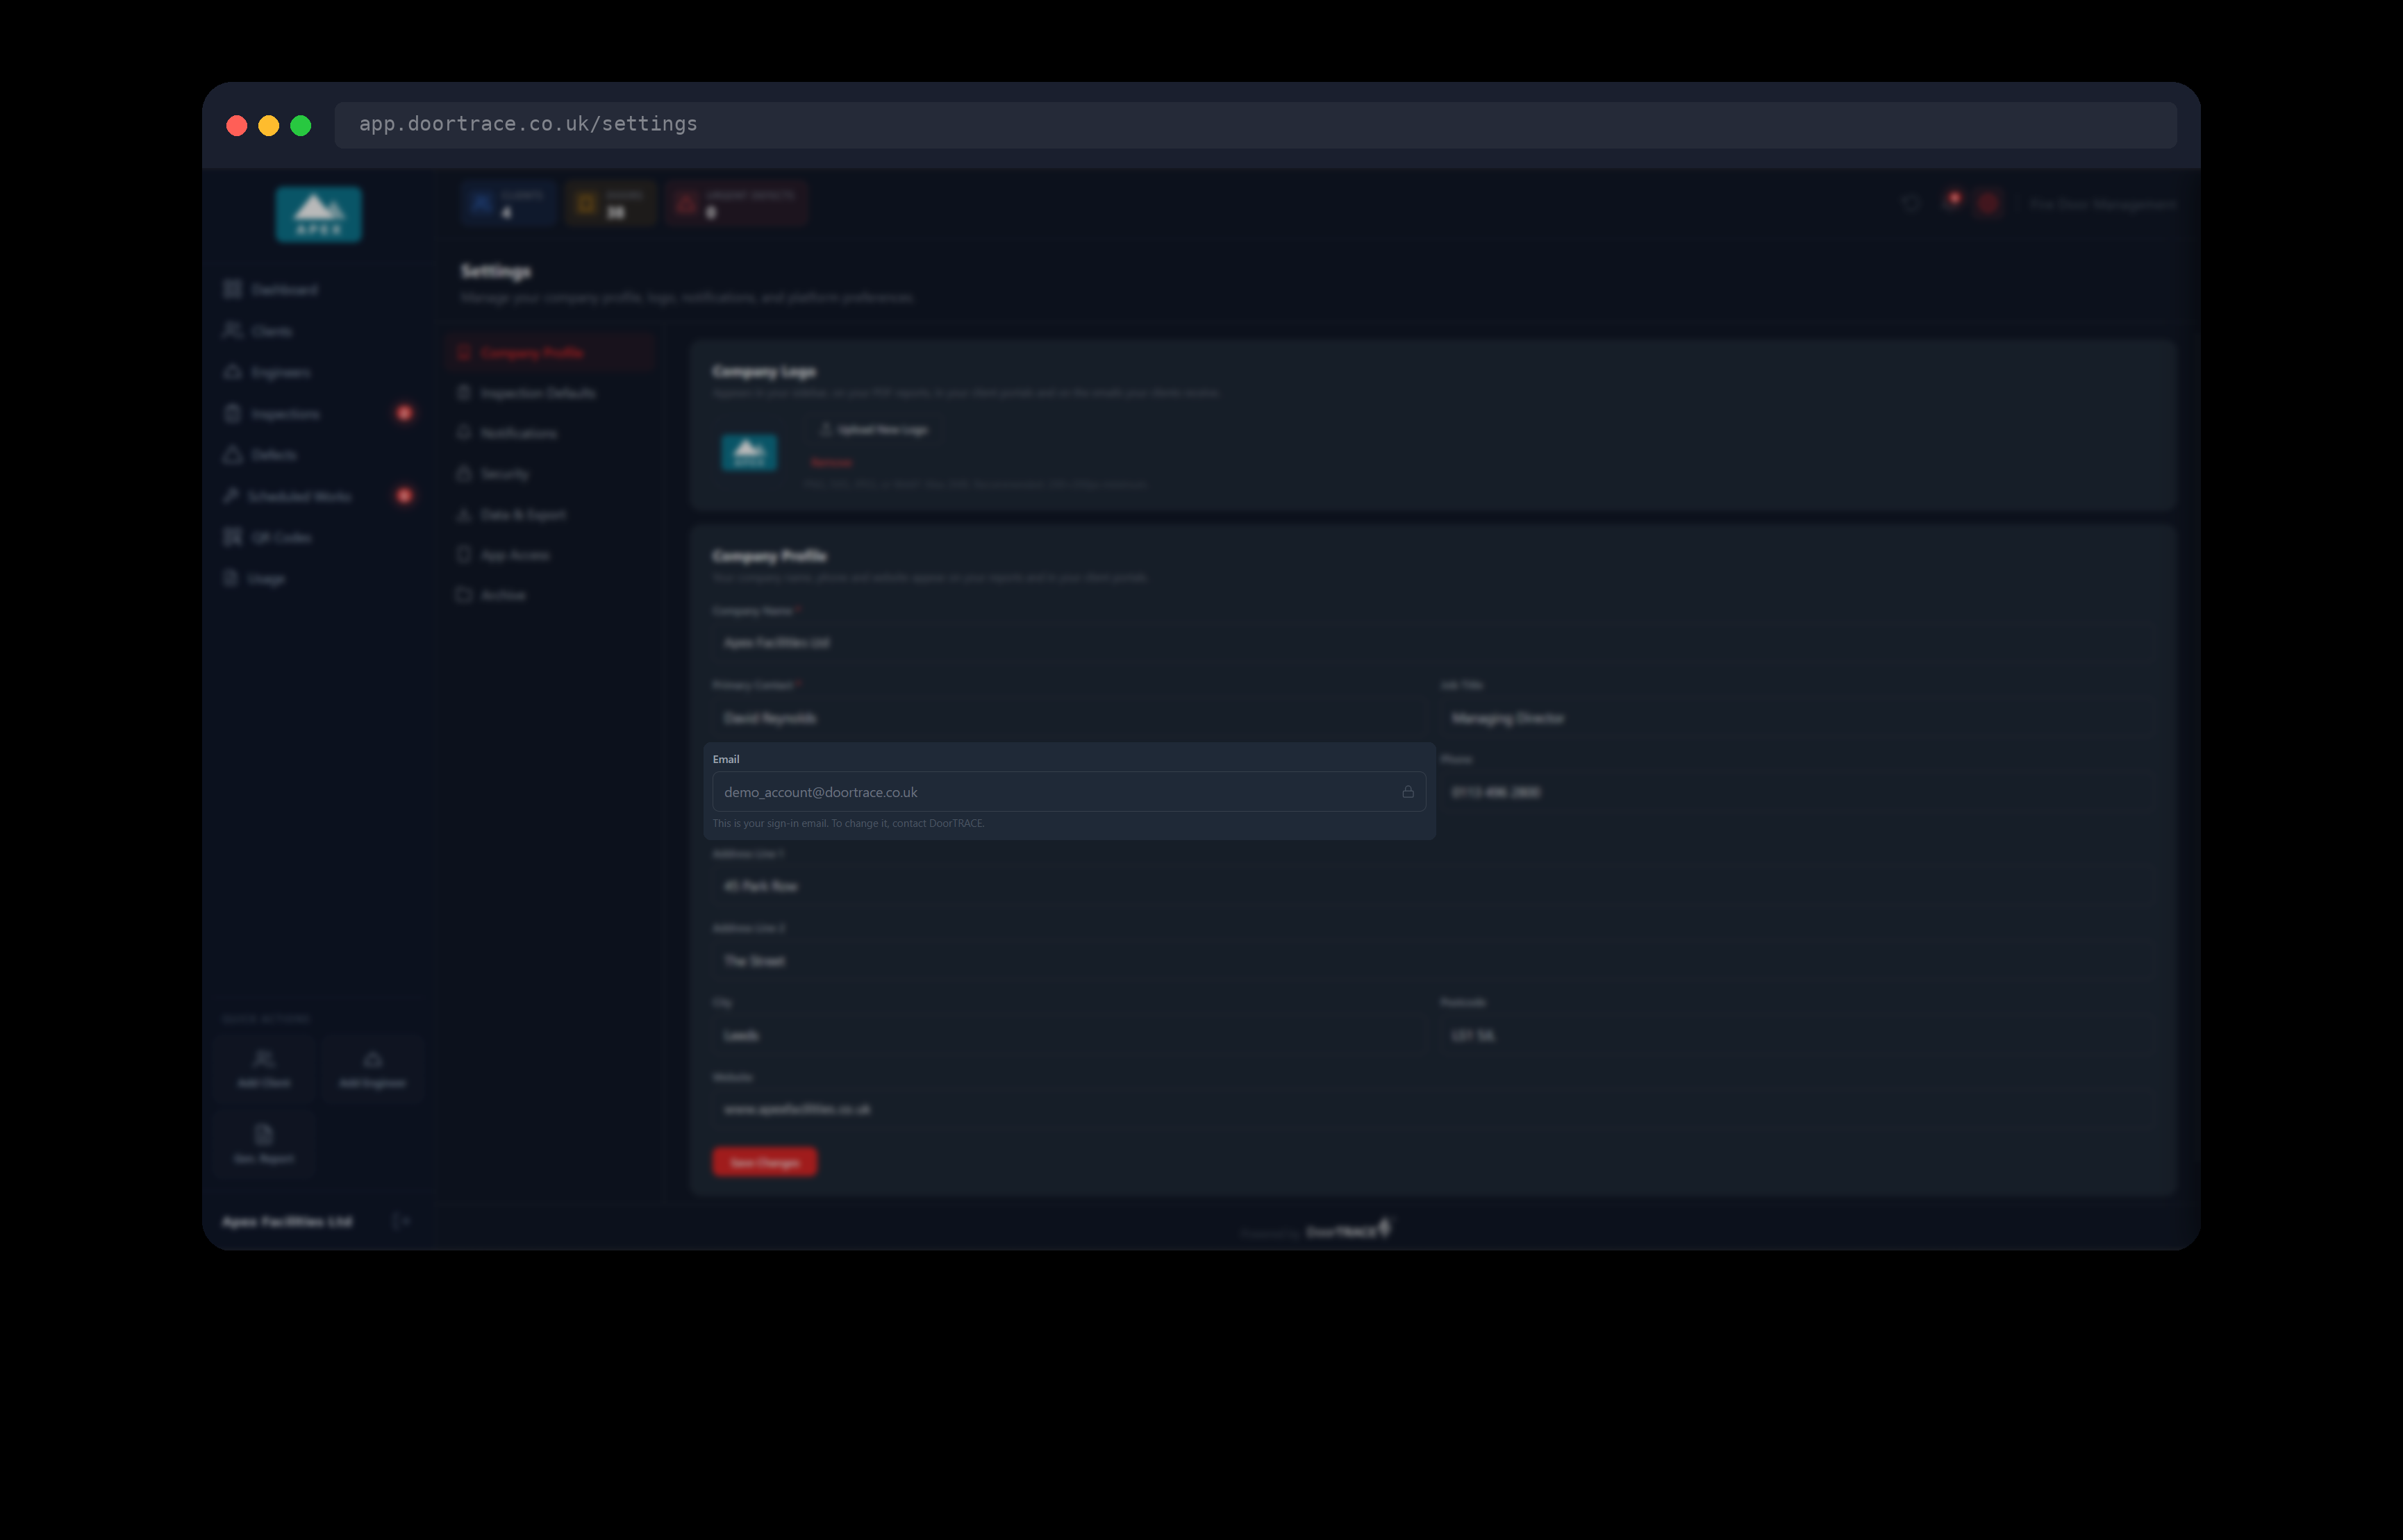2403x1540 pixels.
Task: Go to Engineers in the sidebar
Action: pos(318,372)
